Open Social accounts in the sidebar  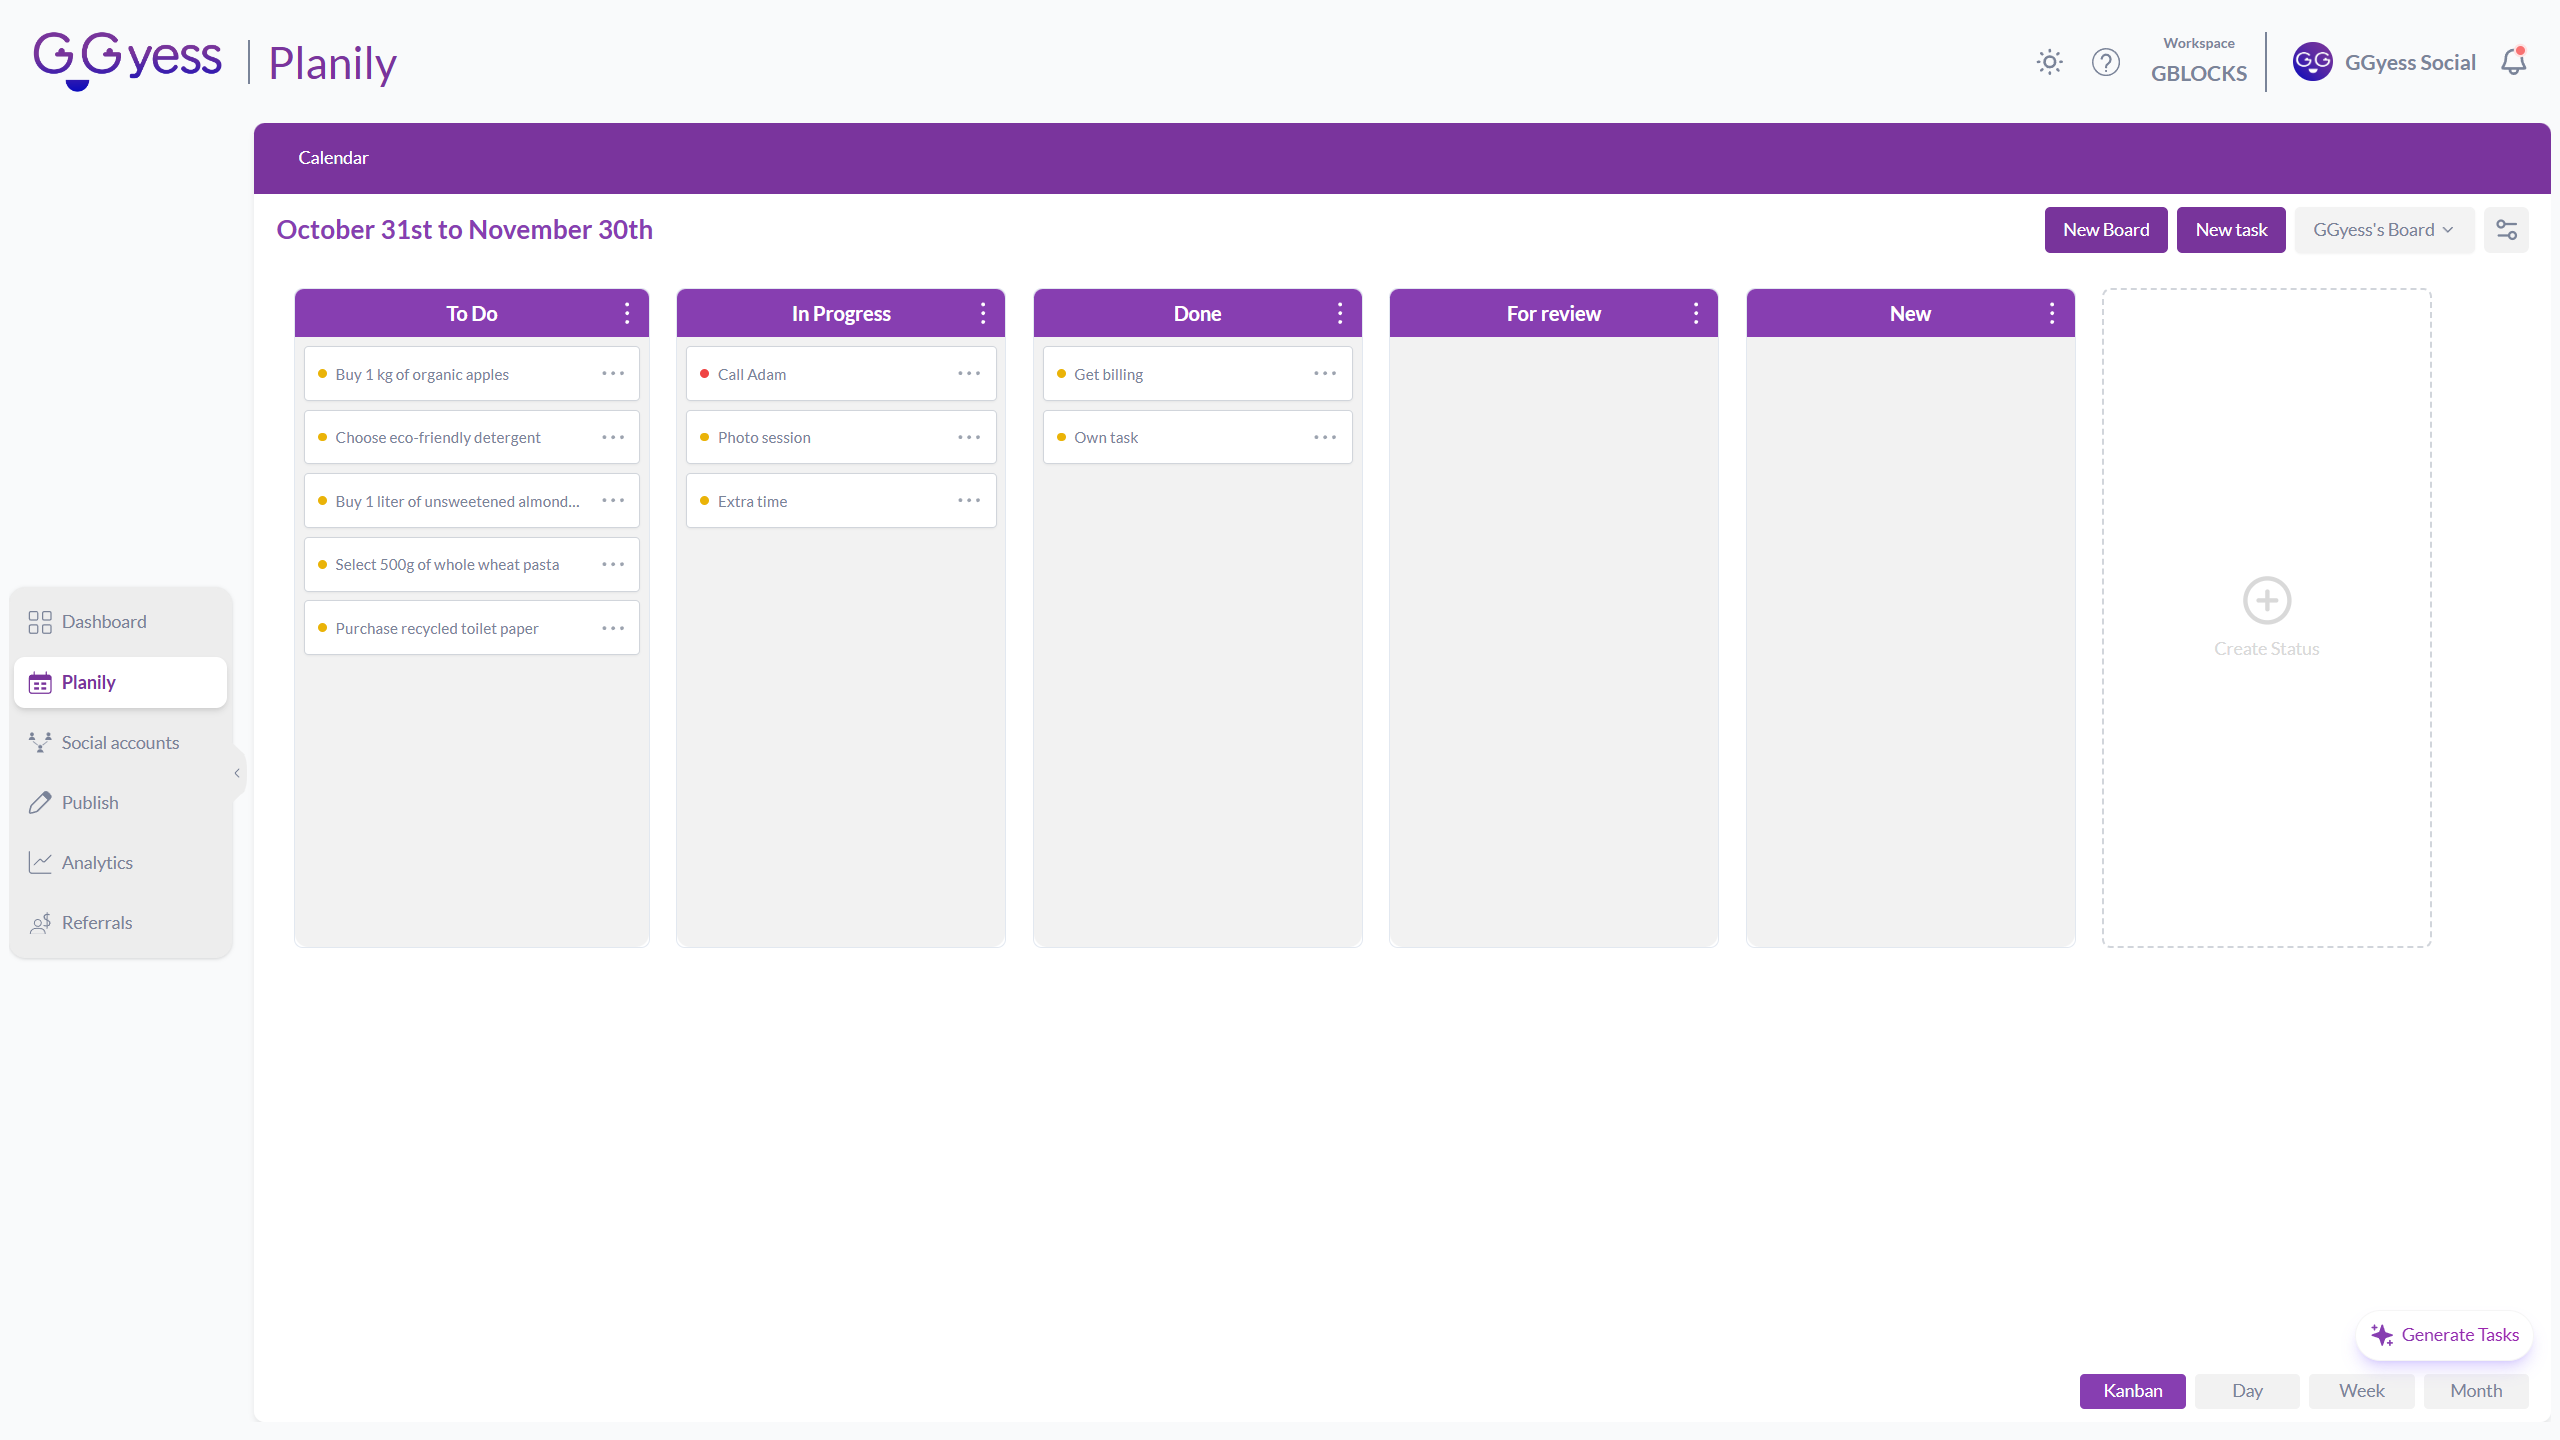coord(120,742)
